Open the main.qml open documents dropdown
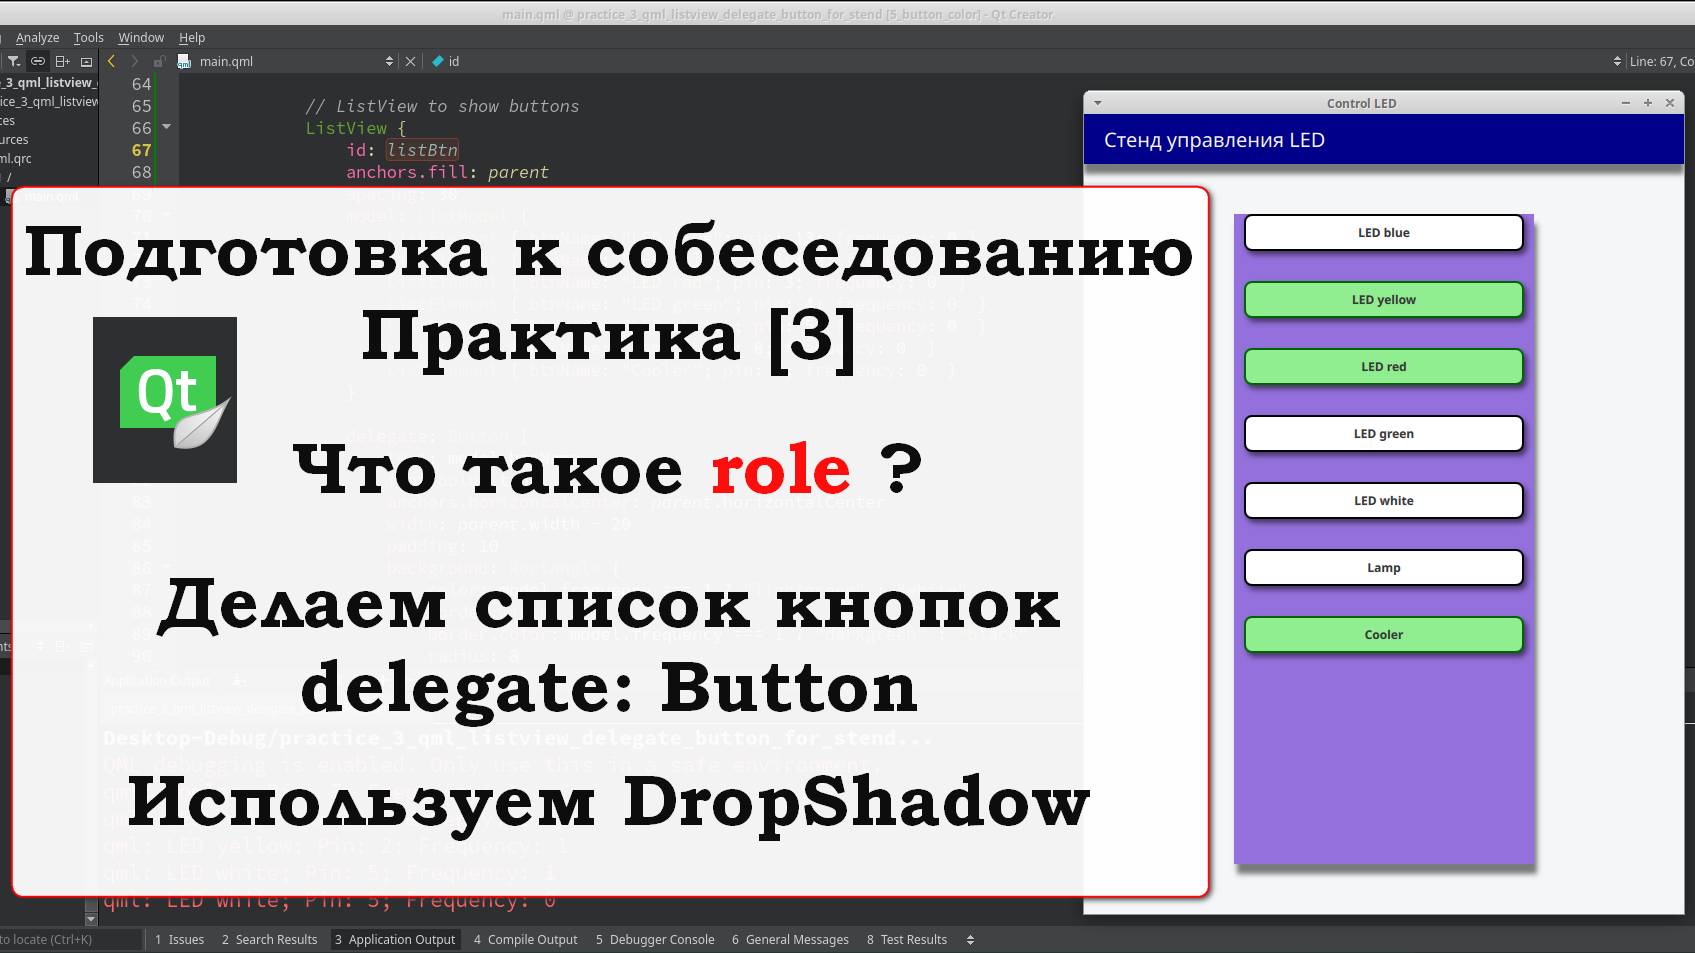 389,61
